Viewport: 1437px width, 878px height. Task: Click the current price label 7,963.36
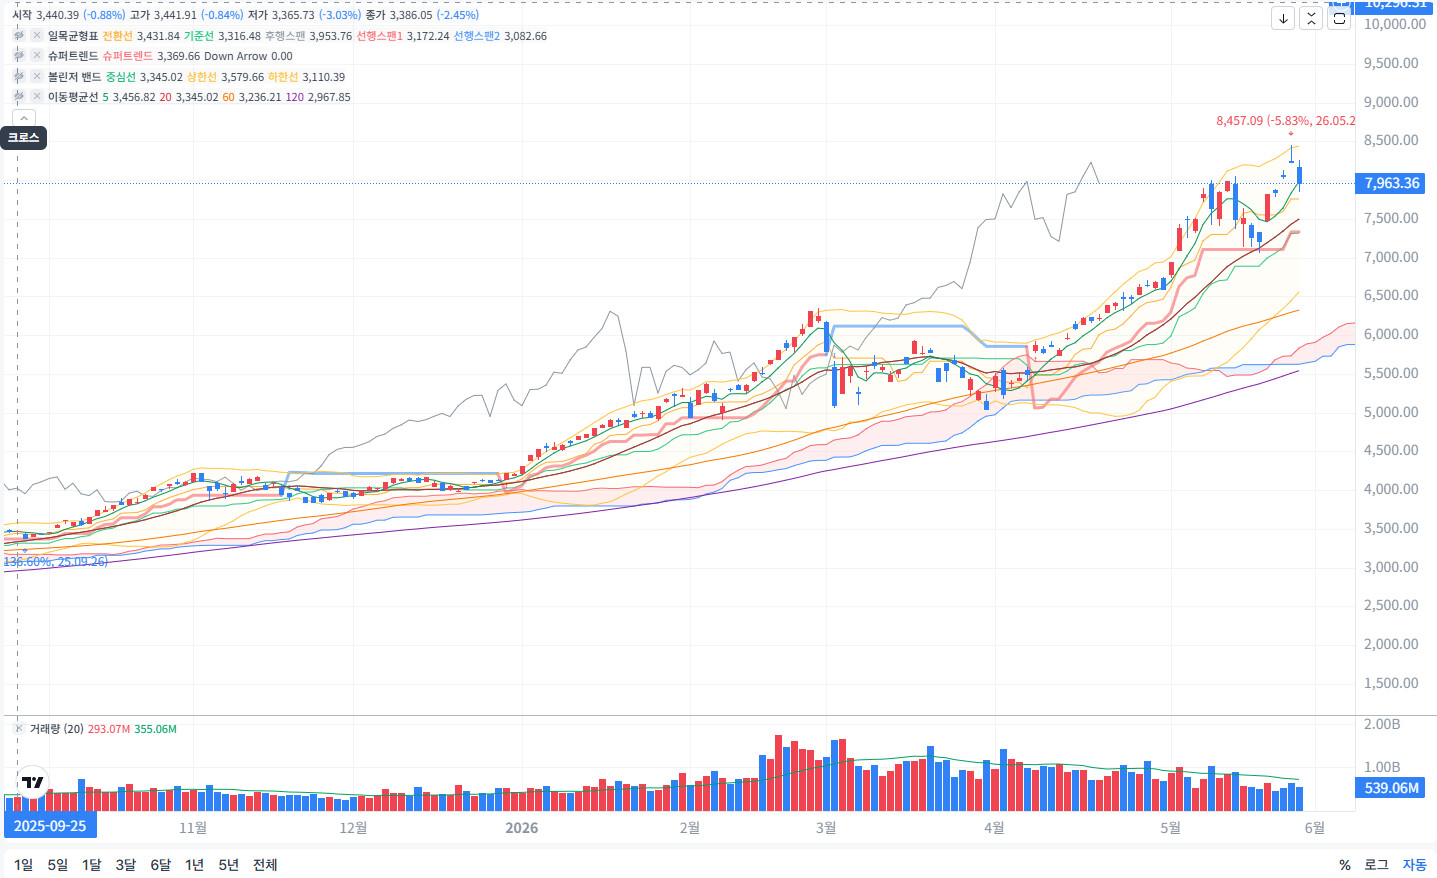[x=1392, y=183]
